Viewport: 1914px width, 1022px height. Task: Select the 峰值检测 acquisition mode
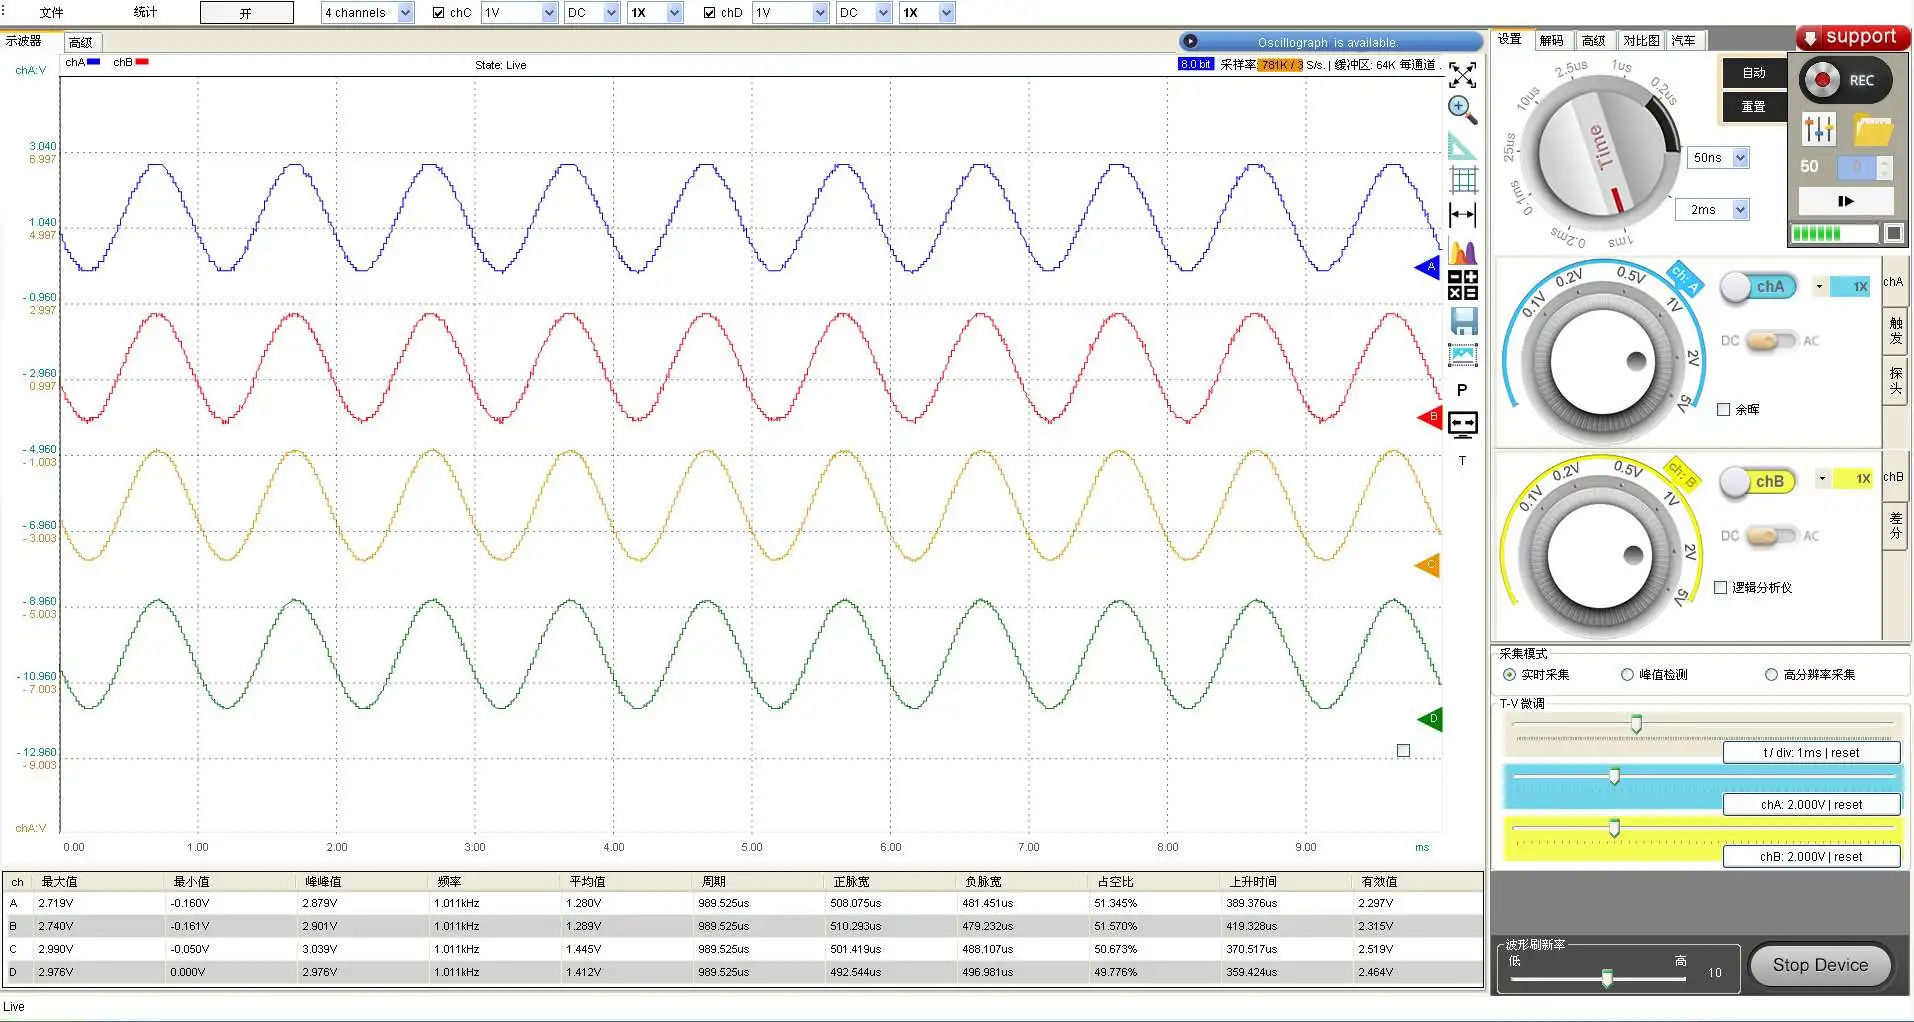(1627, 675)
